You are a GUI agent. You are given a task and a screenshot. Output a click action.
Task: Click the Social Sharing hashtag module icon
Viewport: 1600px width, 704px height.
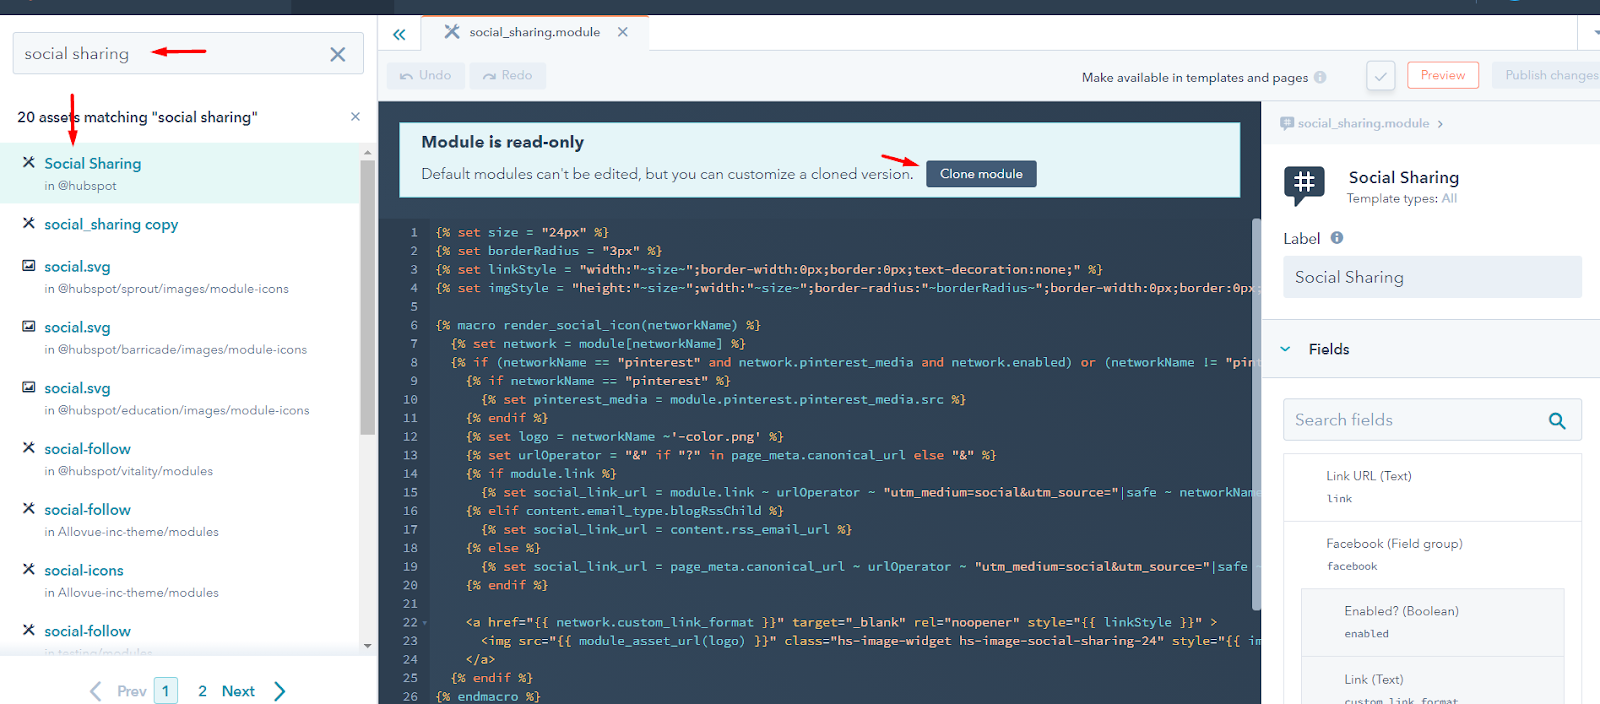click(x=1304, y=185)
